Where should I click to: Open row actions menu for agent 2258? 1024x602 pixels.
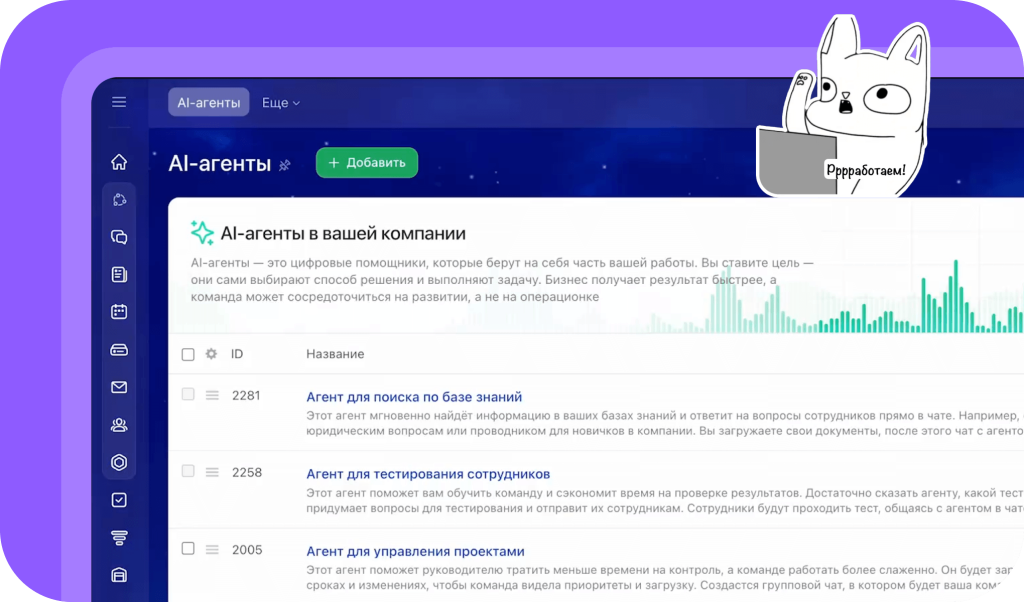tap(212, 472)
